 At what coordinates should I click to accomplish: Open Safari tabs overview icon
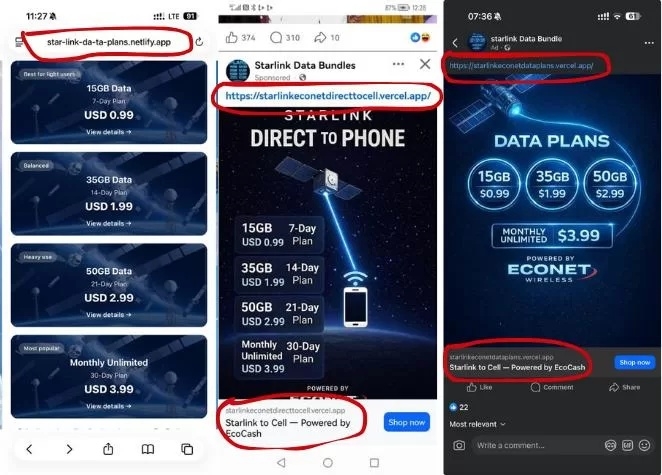[x=187, y=449]
